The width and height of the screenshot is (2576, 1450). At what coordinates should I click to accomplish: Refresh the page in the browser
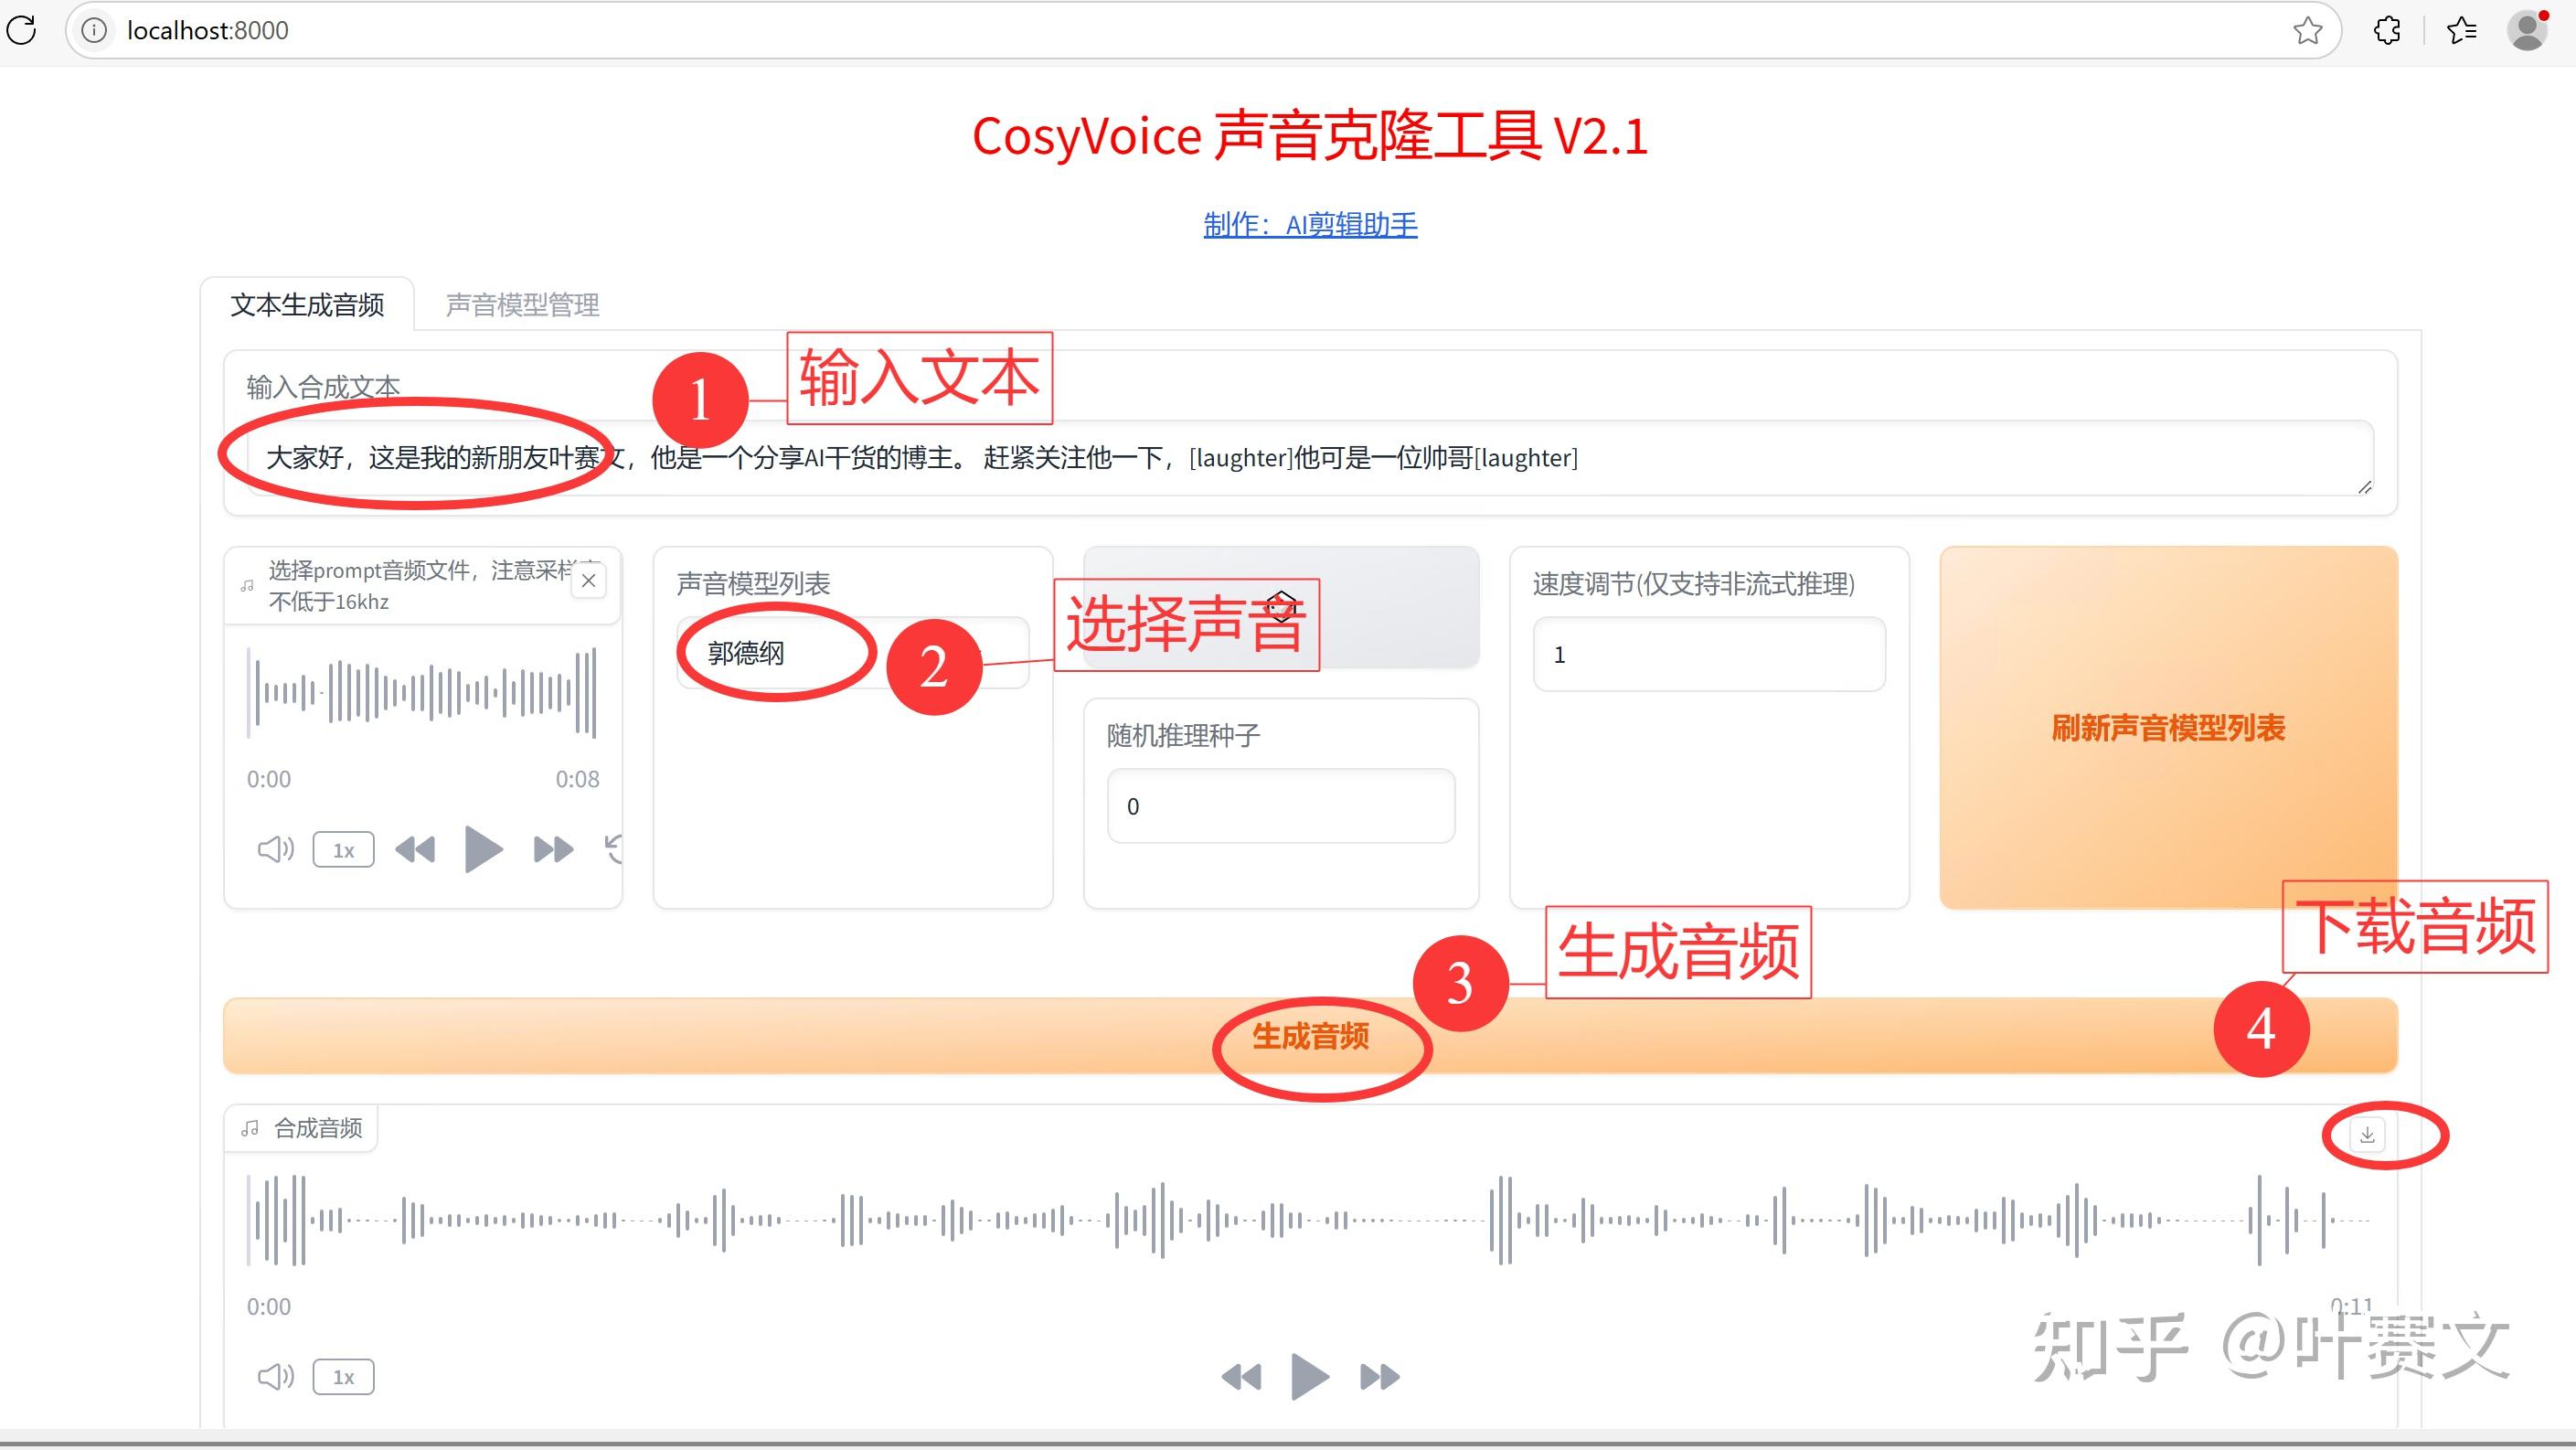pyautogui.click(x=22, y=30)
